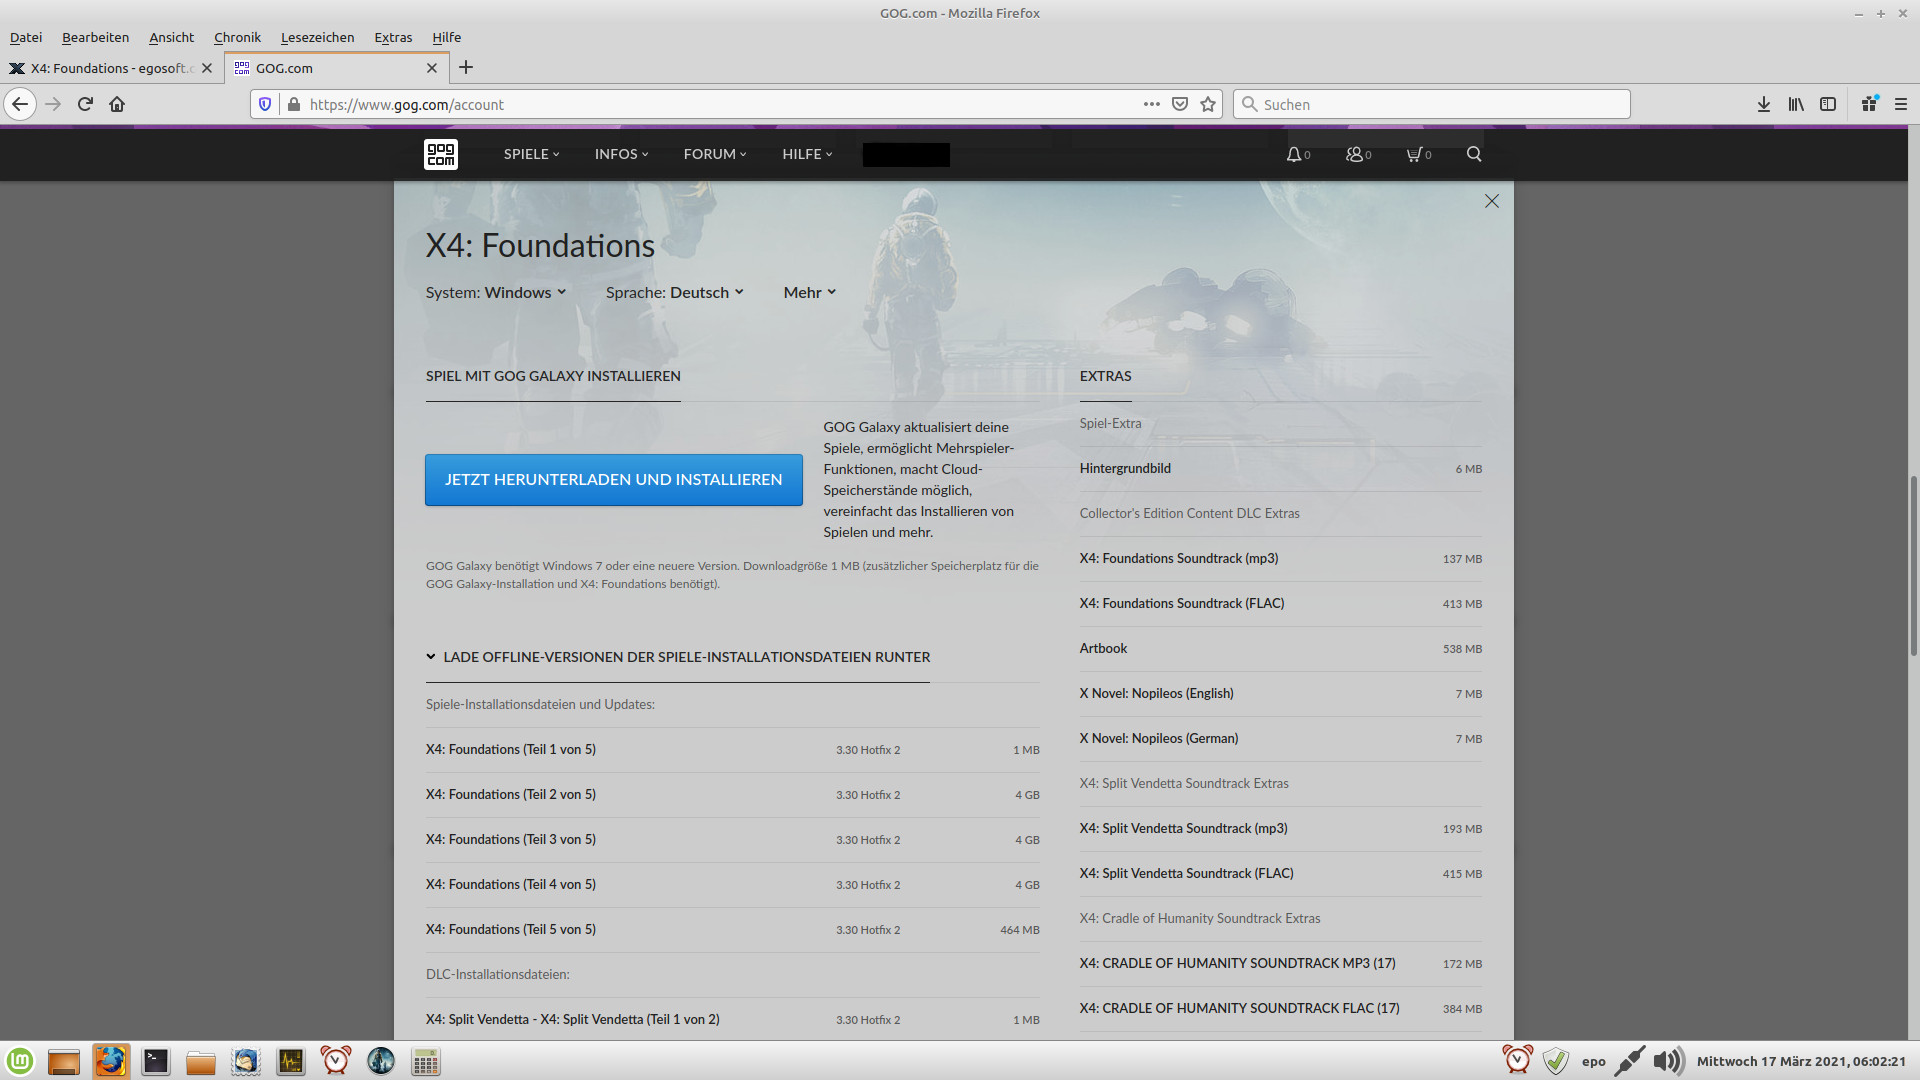Close the X4: Foundations overlay
Viewport: 1920px width, 1080px height.
click(x=1492, y=201)
